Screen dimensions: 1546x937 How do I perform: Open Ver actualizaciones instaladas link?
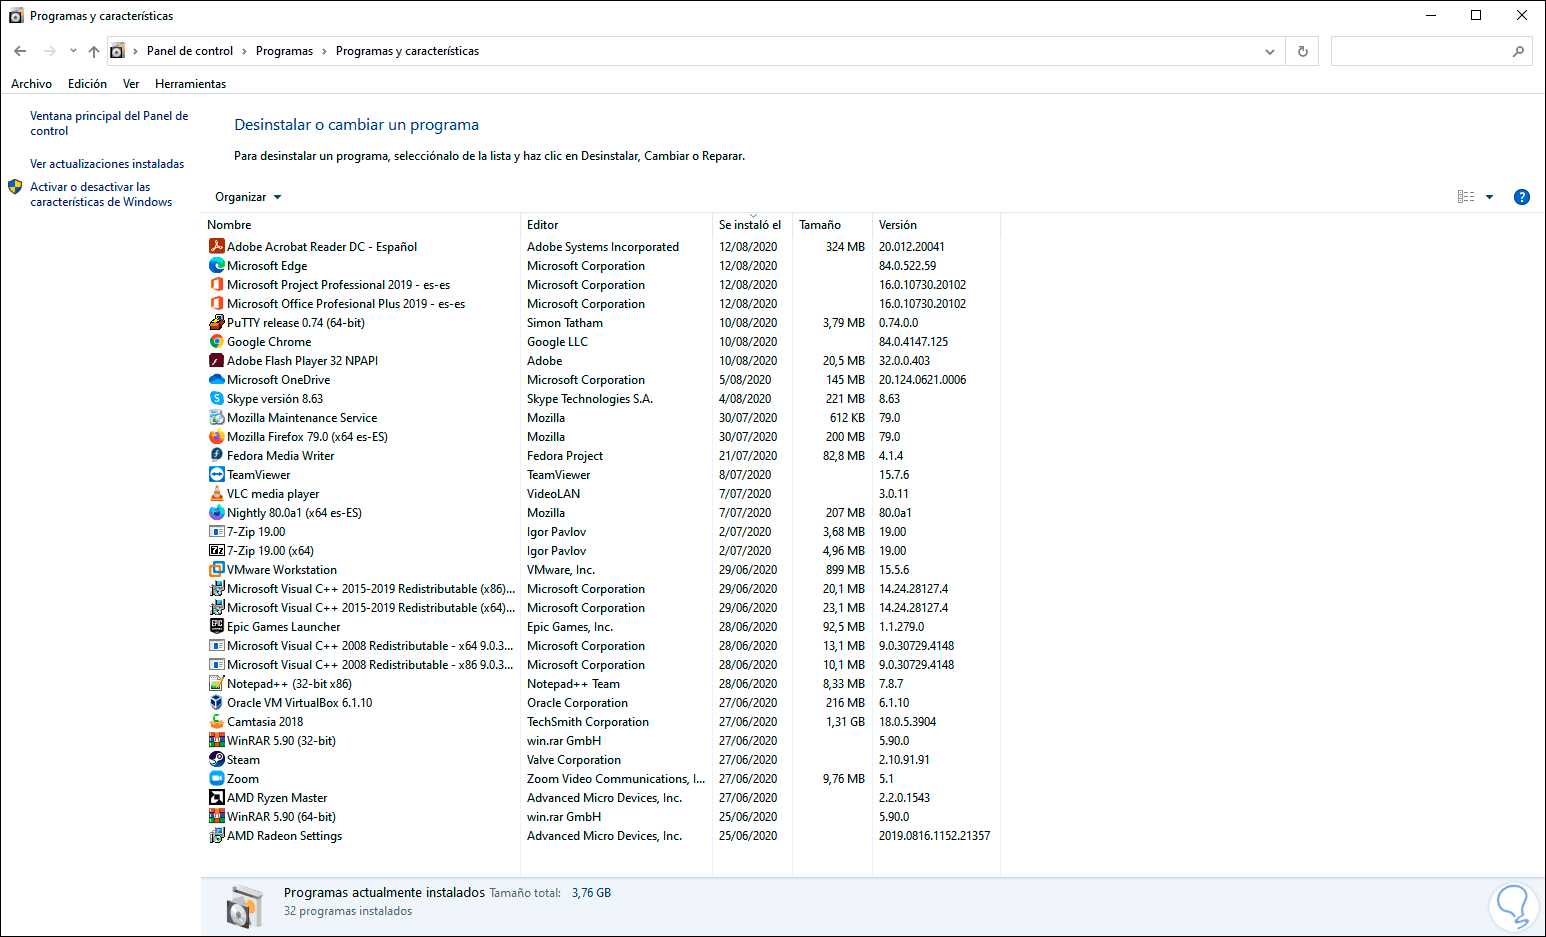[x=107, y=164]
